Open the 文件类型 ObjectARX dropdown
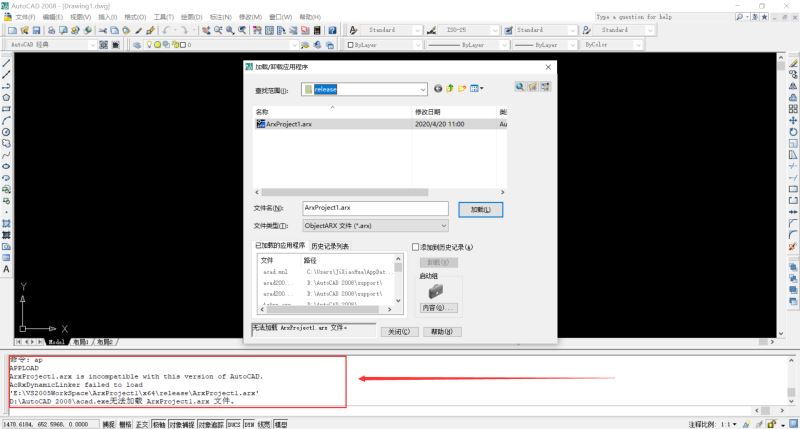This screenshot has height=429, width=800. [x=443, y=225]
